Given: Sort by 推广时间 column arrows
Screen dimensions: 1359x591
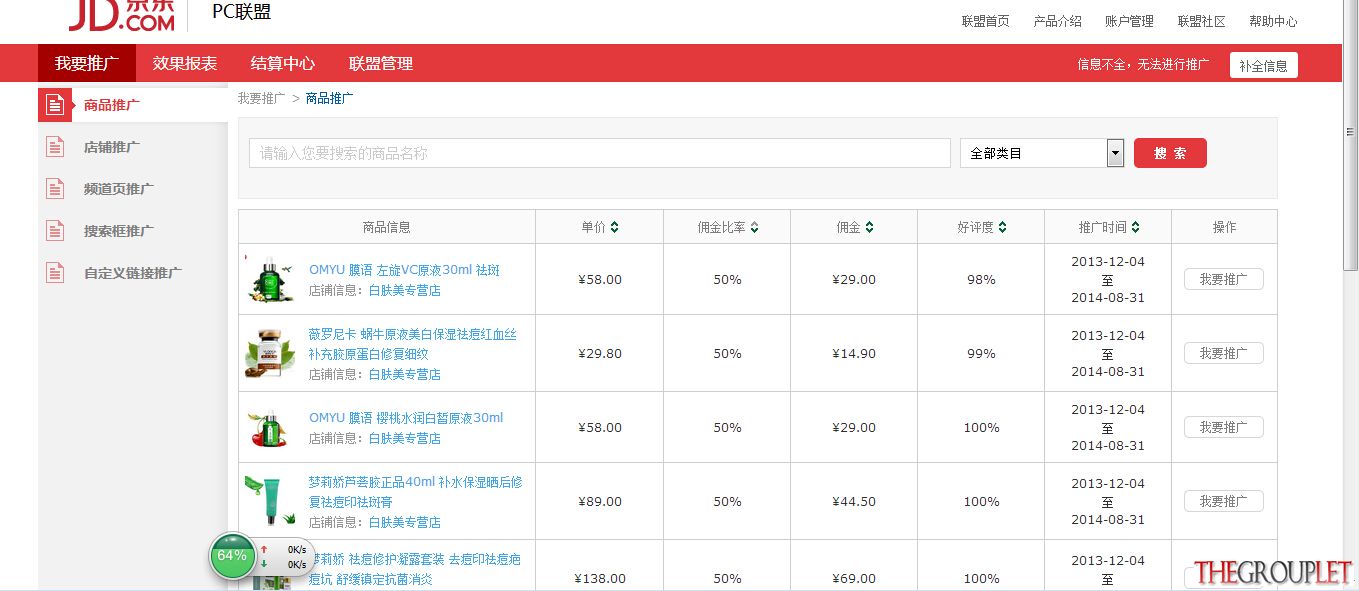Looking at the screenshot, I should (1136, 228).
